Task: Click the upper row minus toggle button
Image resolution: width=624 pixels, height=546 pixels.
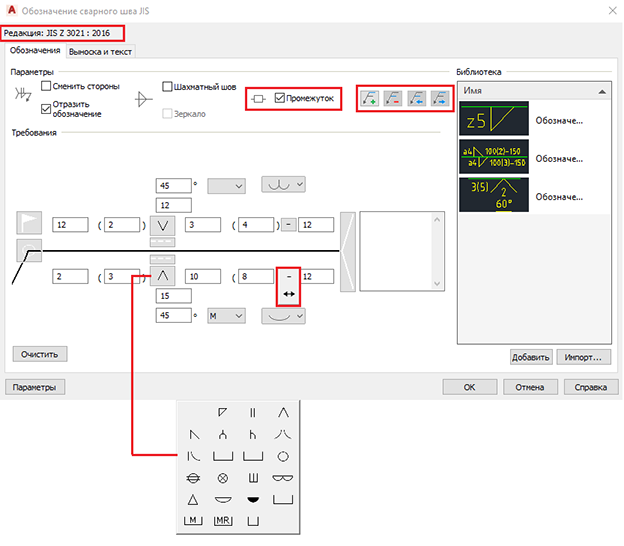Action: click(x=289, y=225)
